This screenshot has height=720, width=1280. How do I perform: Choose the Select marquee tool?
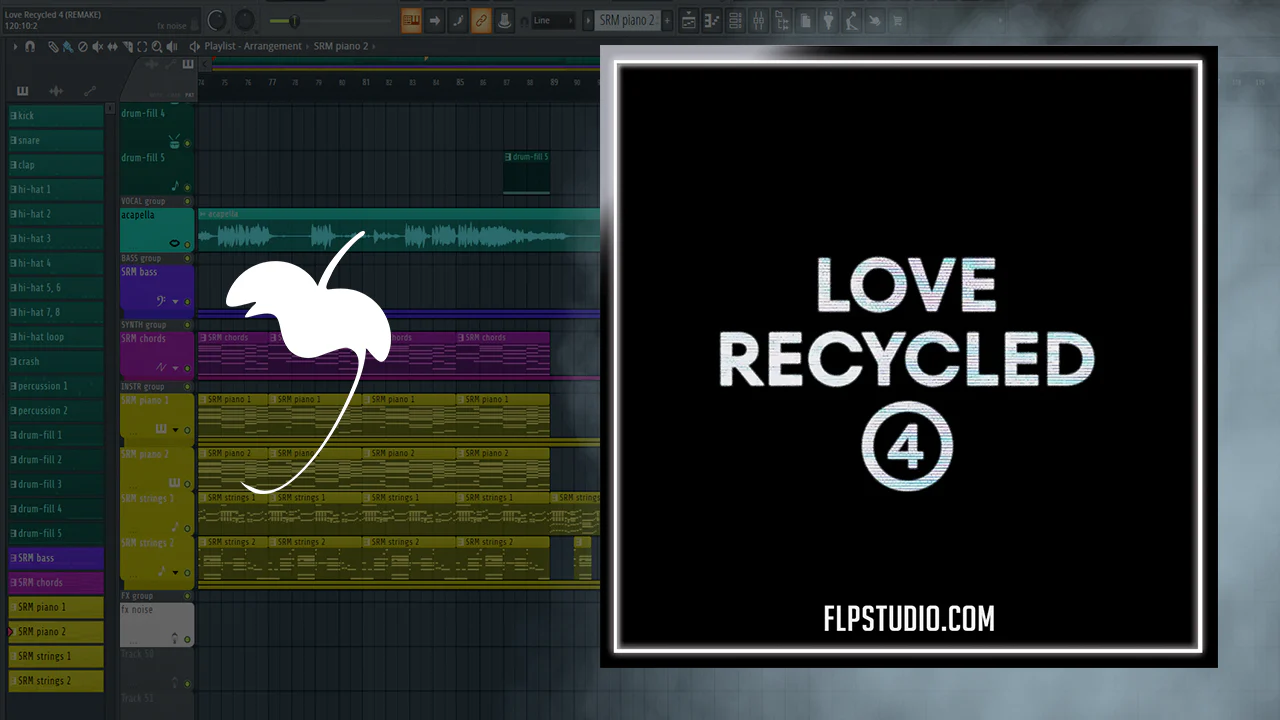pos(143,46)
